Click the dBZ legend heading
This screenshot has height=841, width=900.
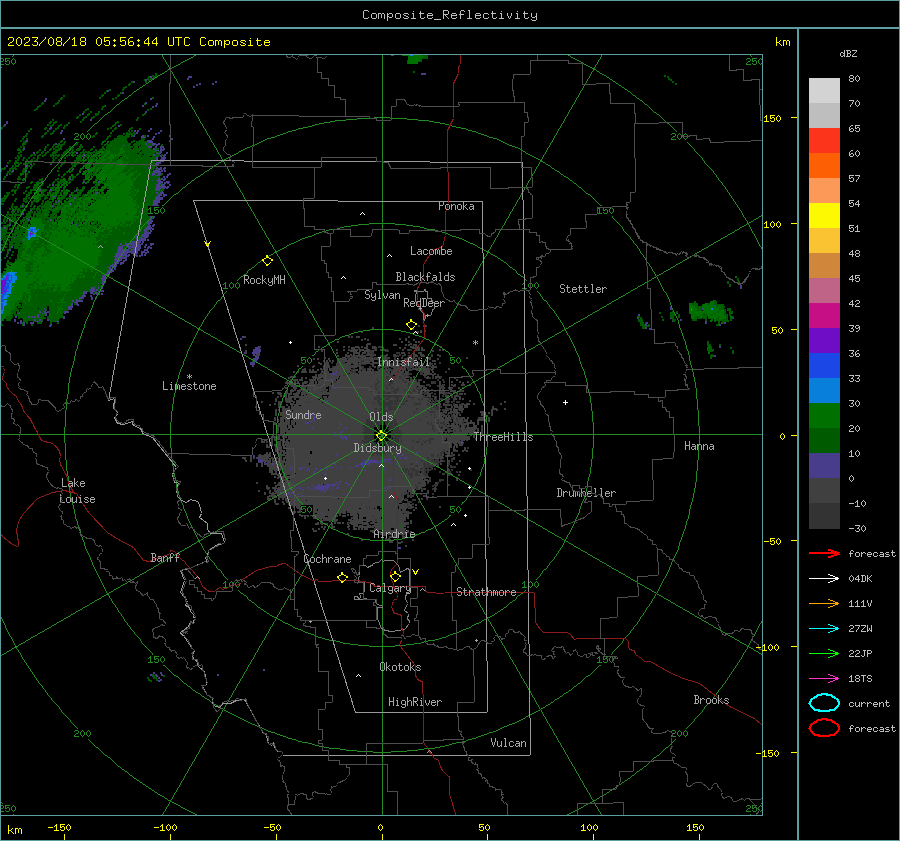coord(848,53)
